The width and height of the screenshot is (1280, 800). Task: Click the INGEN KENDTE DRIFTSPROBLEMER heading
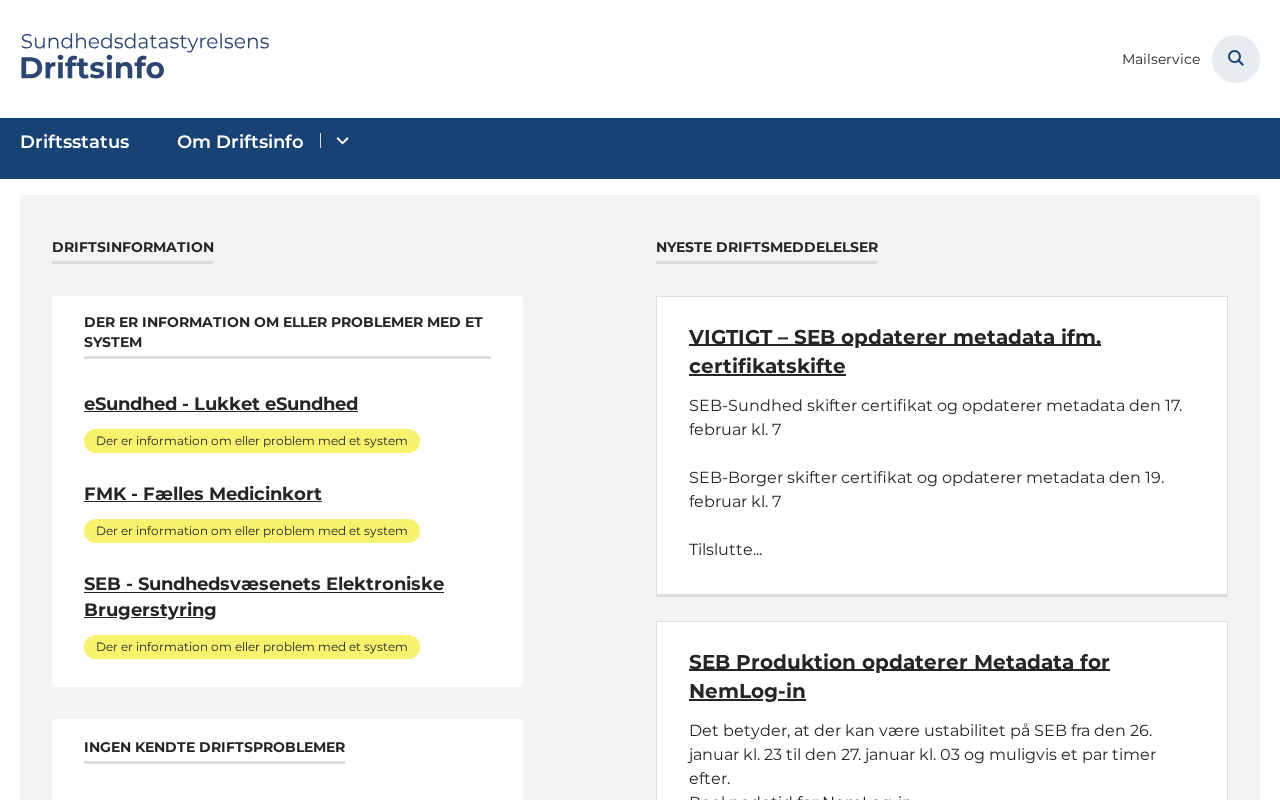click(215, 747)
